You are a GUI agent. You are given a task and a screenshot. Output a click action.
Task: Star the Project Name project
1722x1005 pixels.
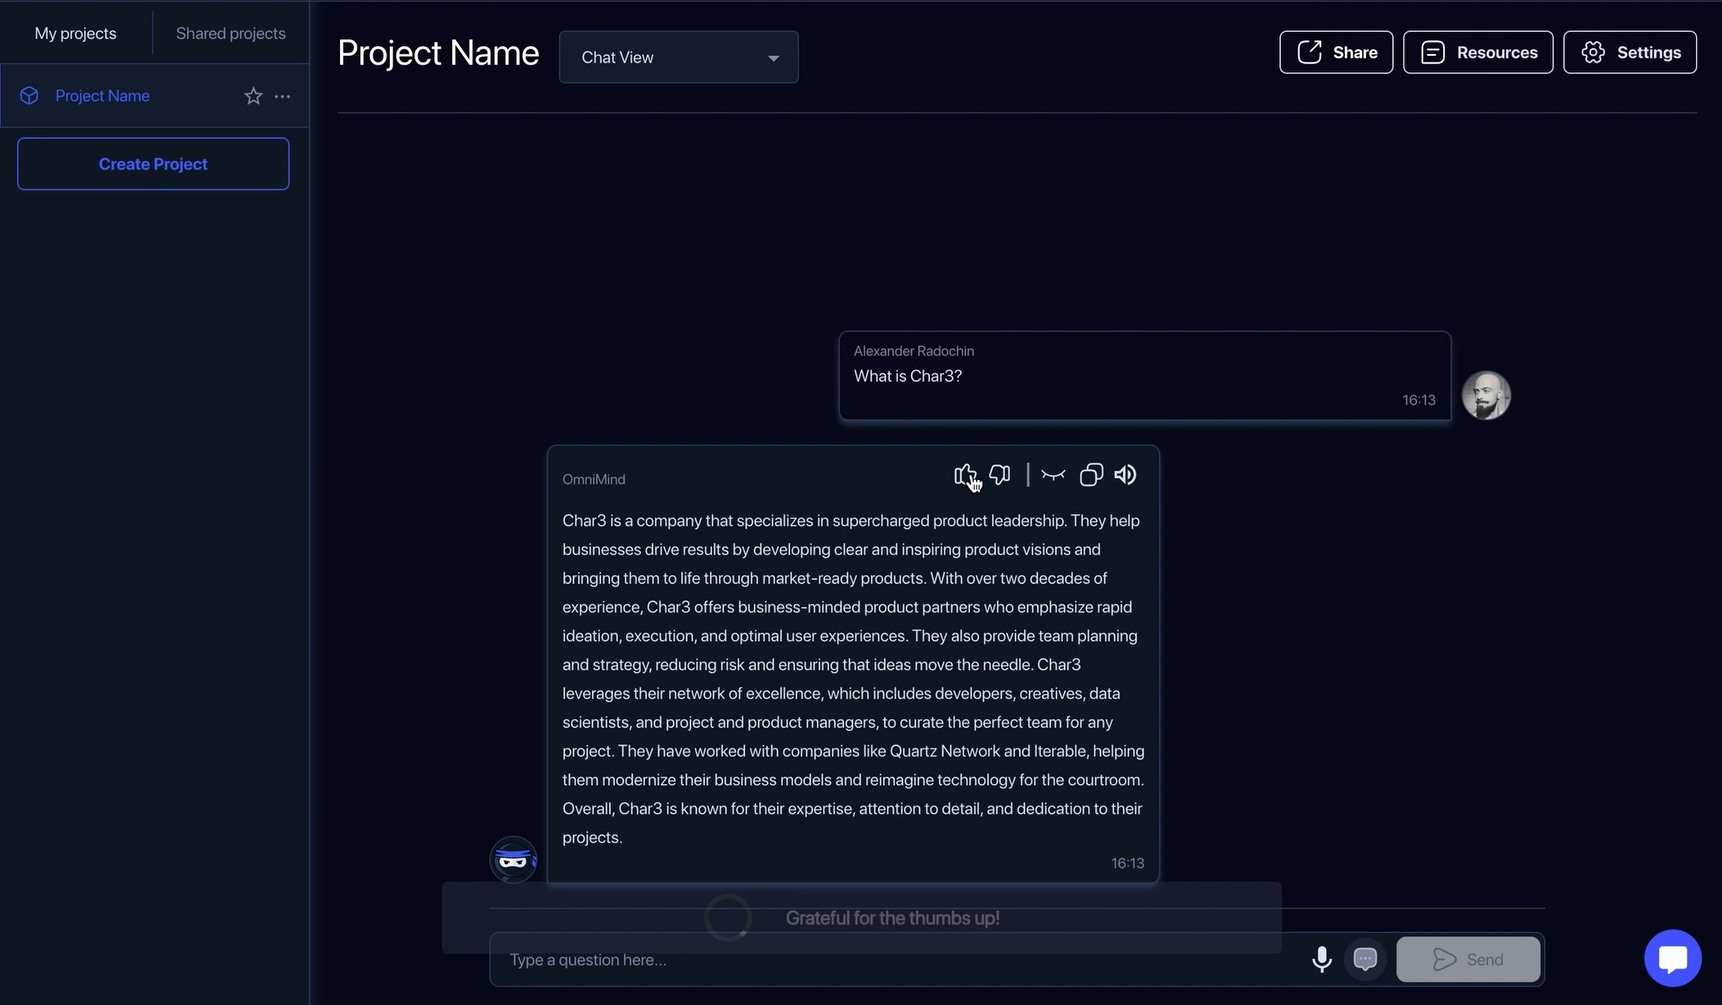tap(253, 96)
